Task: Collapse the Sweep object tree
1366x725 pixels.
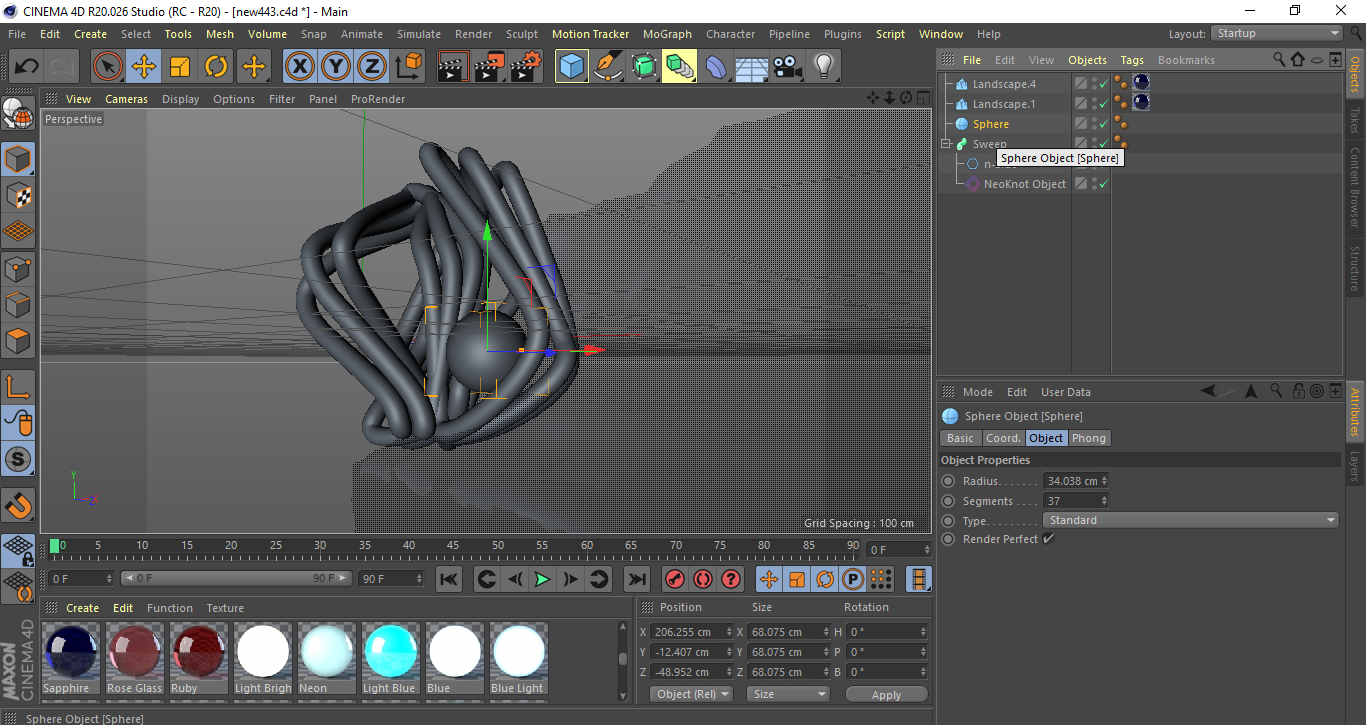Action: 946,144
